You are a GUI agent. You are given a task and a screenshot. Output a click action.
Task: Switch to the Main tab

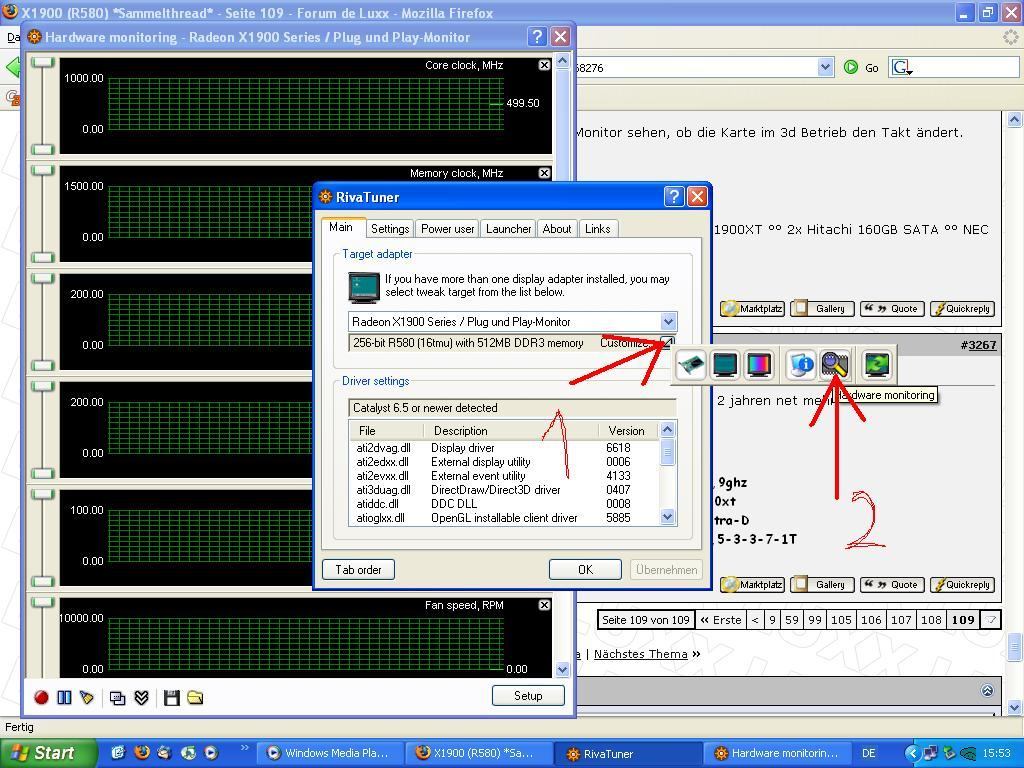point(341,227)
